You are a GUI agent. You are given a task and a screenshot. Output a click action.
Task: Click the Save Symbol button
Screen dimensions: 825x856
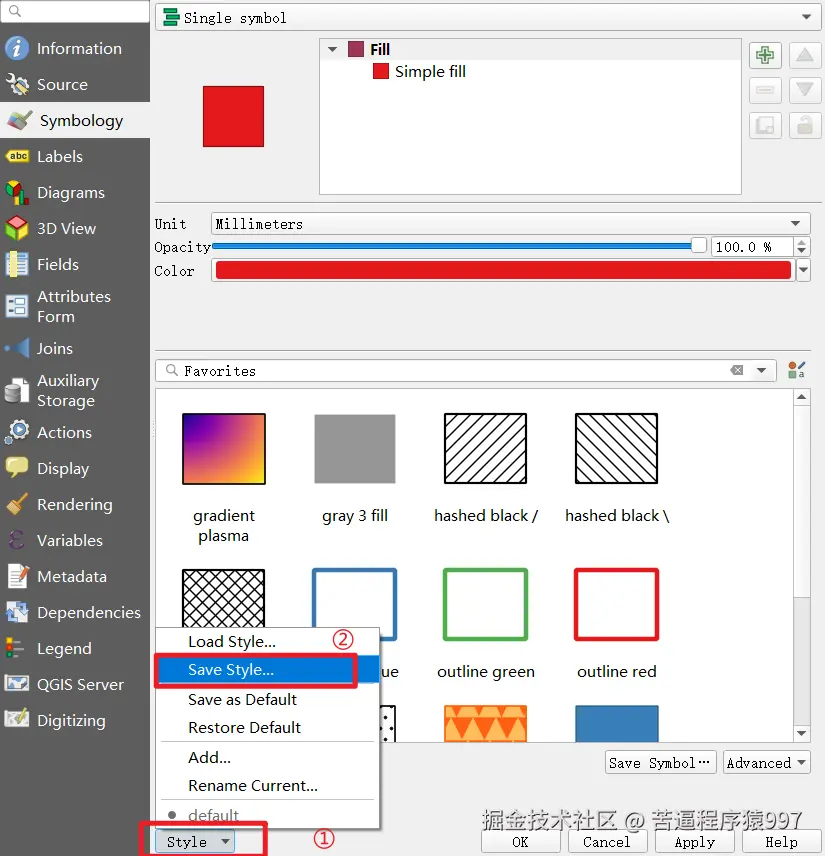coord(660,762)
